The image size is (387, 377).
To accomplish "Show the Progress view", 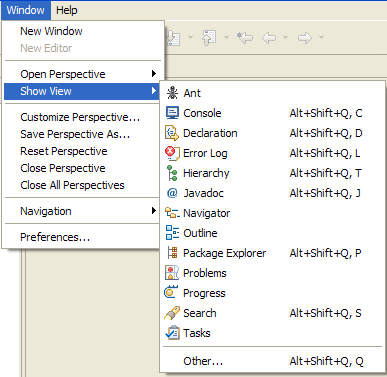I will point(272,293).
